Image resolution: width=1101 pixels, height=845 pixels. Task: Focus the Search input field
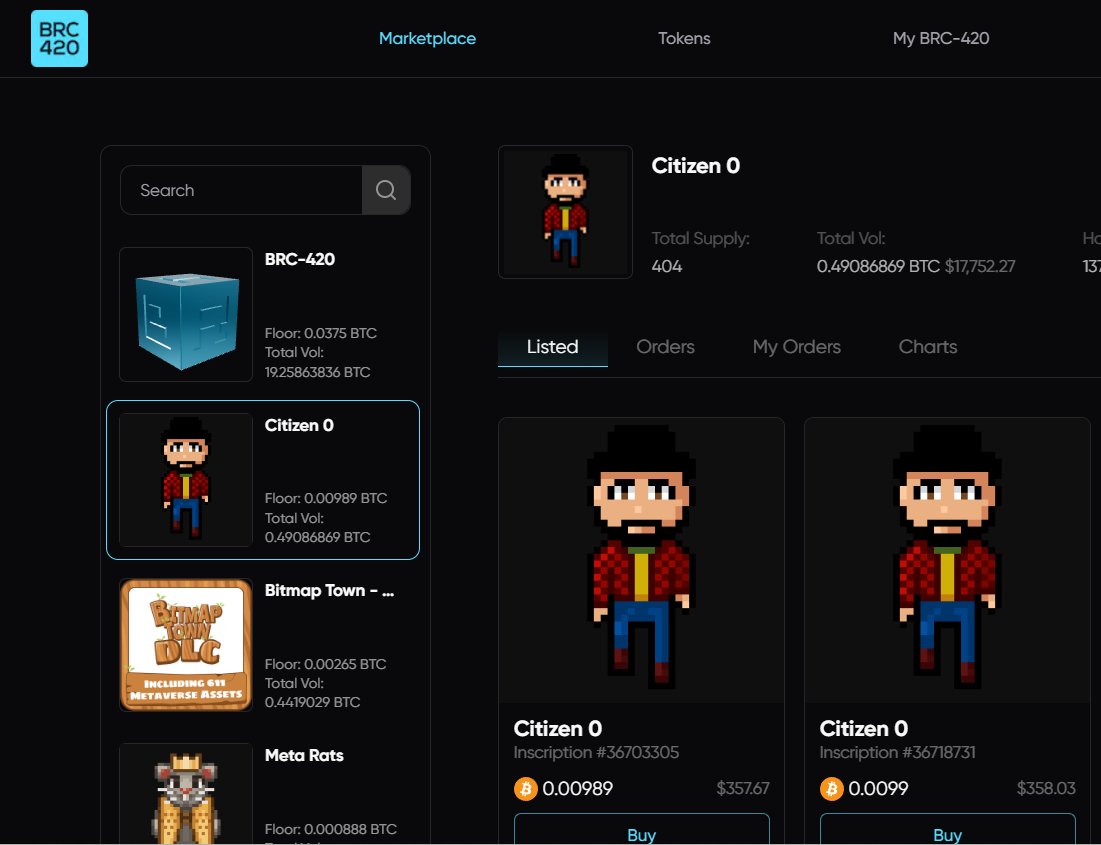point(242,190)
